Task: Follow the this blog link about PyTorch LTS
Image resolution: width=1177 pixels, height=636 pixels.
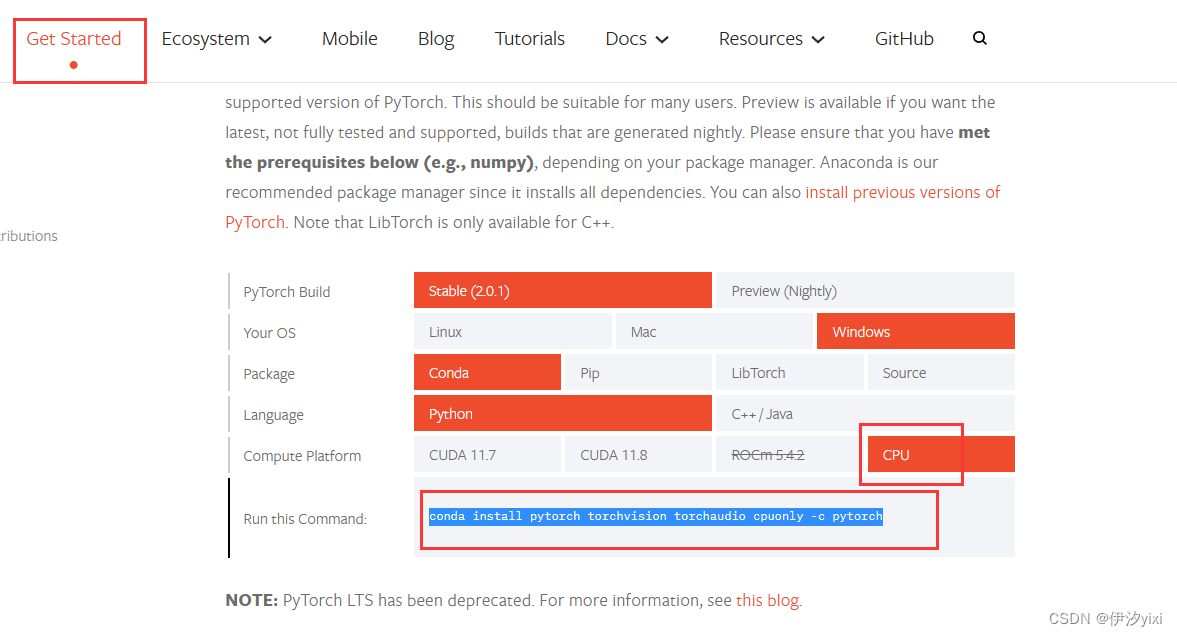Action: 766,599
